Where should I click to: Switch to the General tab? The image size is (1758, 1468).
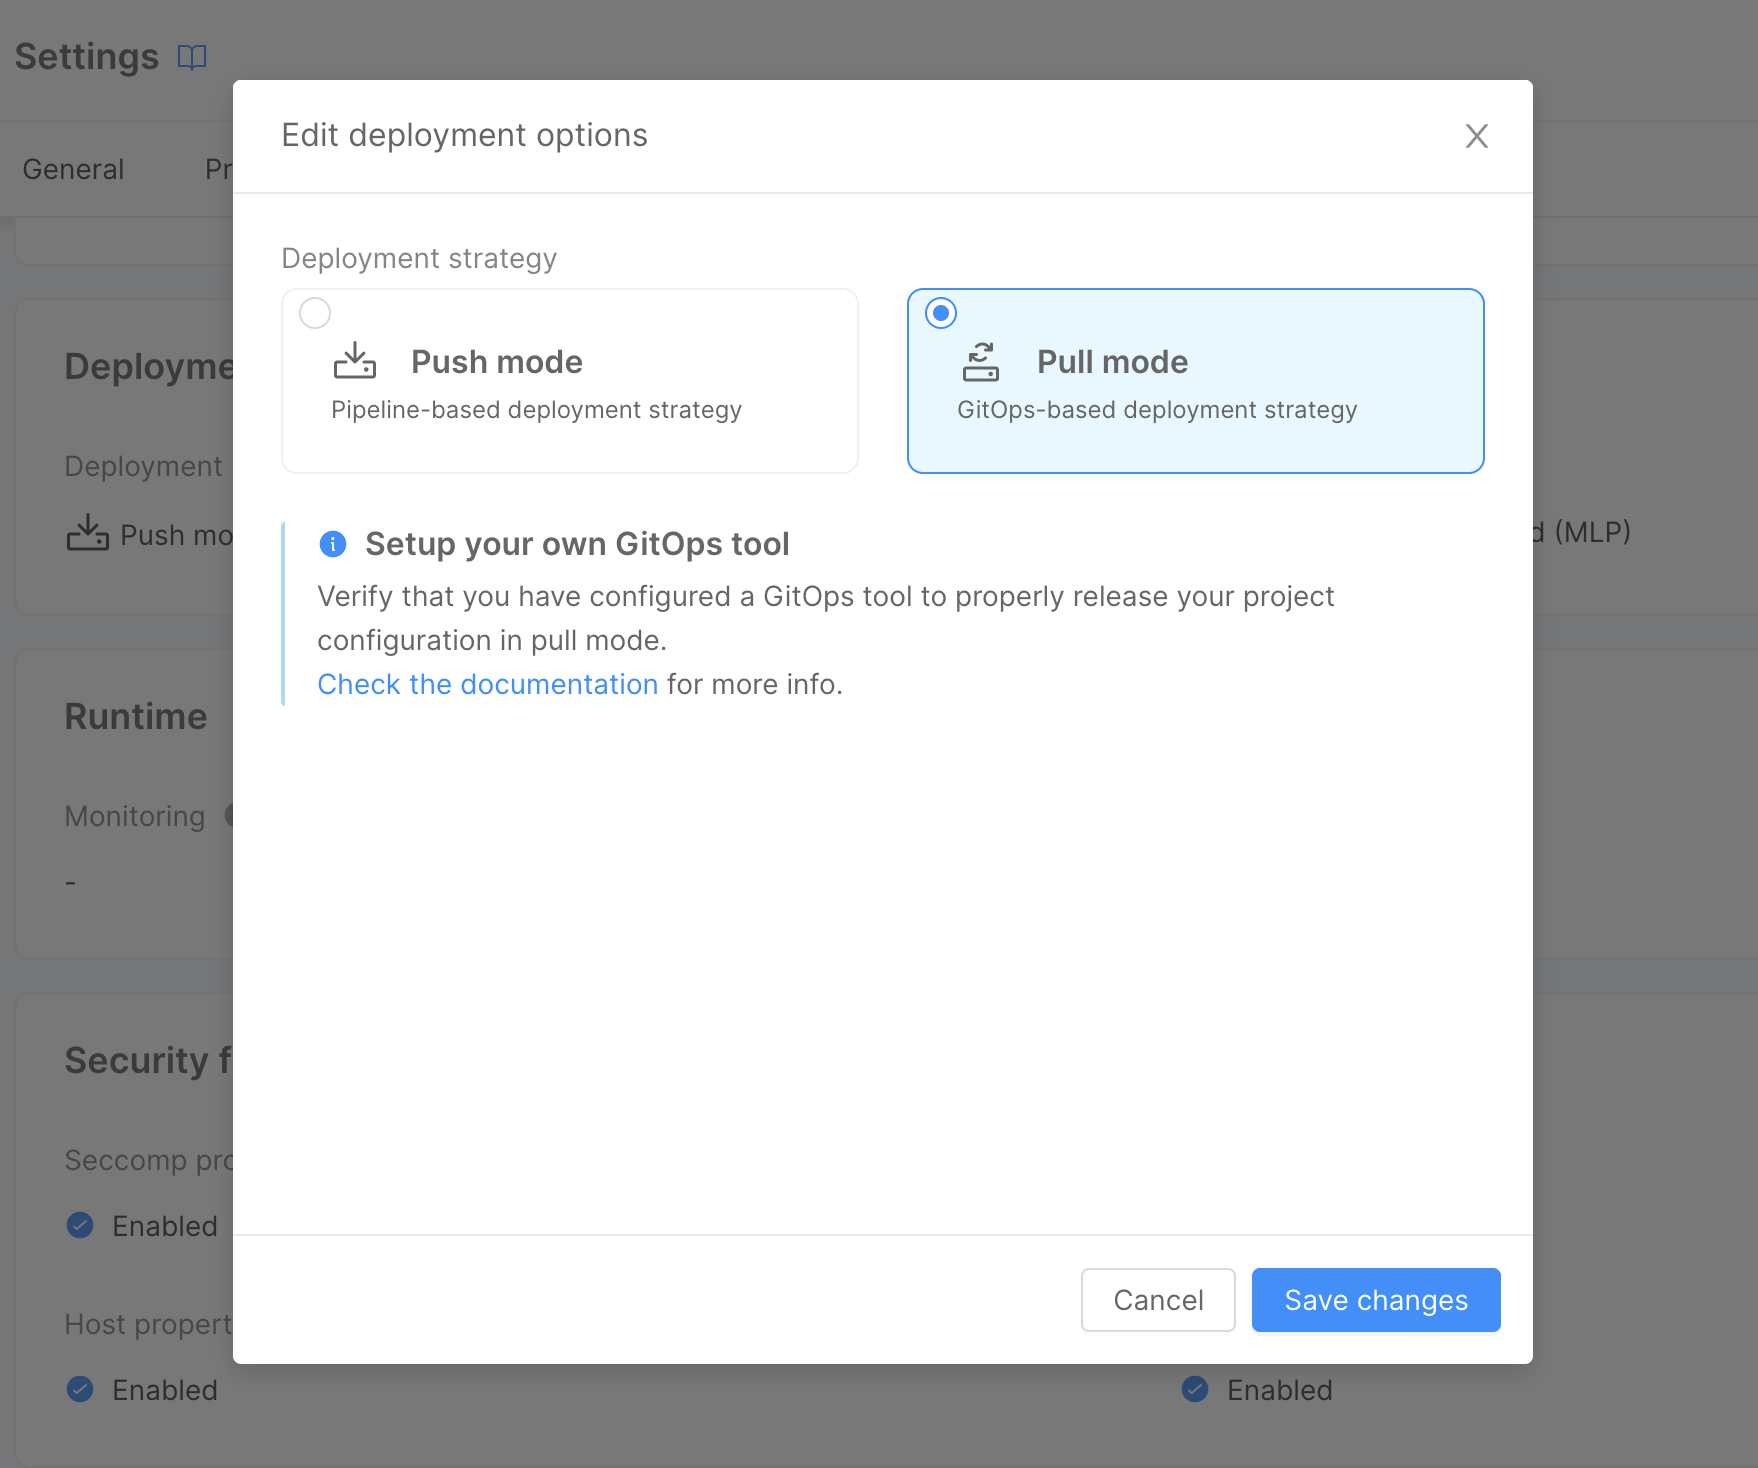coord(73,169)
